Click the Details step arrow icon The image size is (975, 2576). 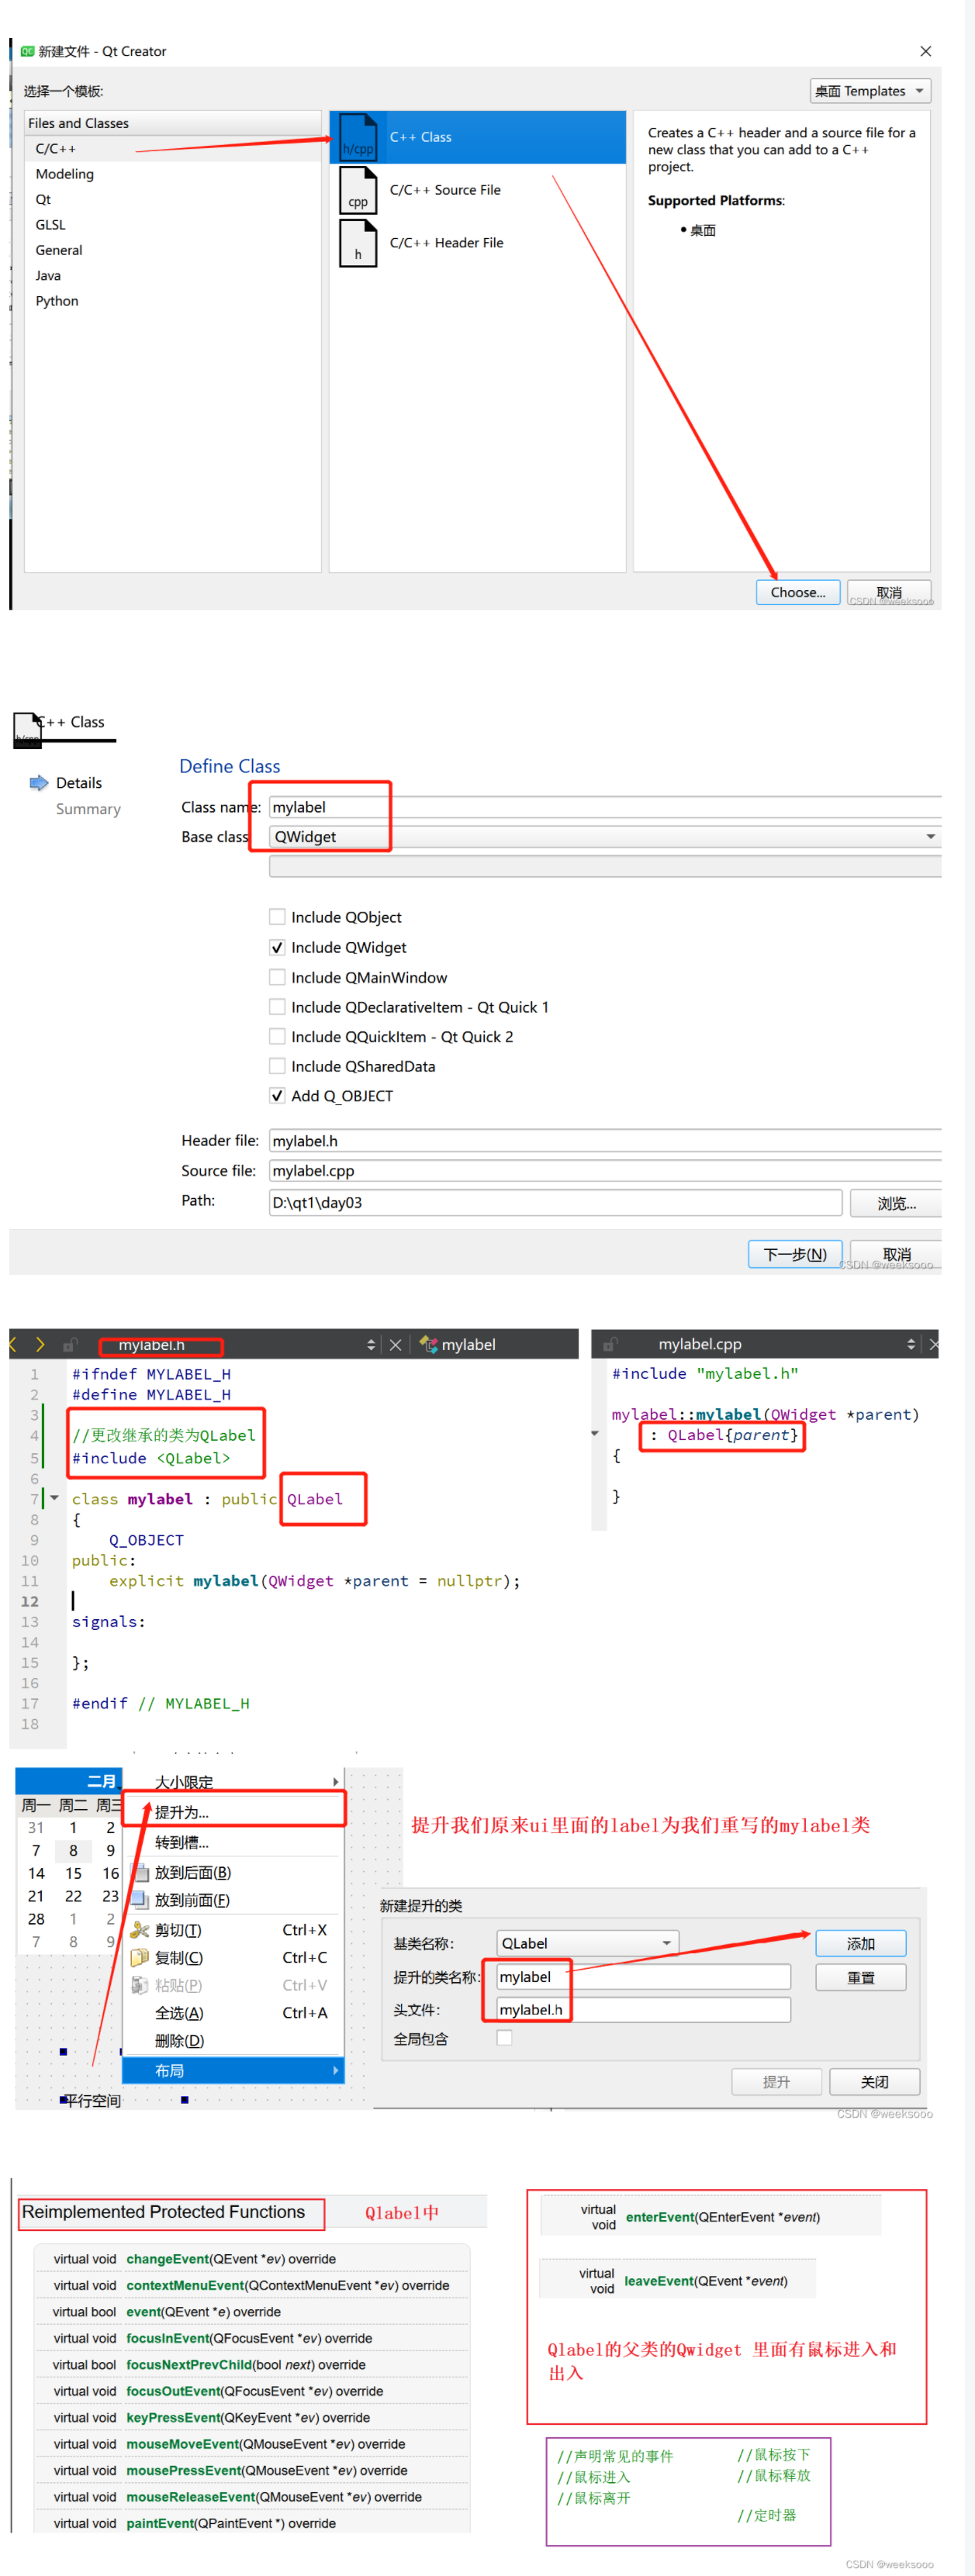(x=39, y=783)
